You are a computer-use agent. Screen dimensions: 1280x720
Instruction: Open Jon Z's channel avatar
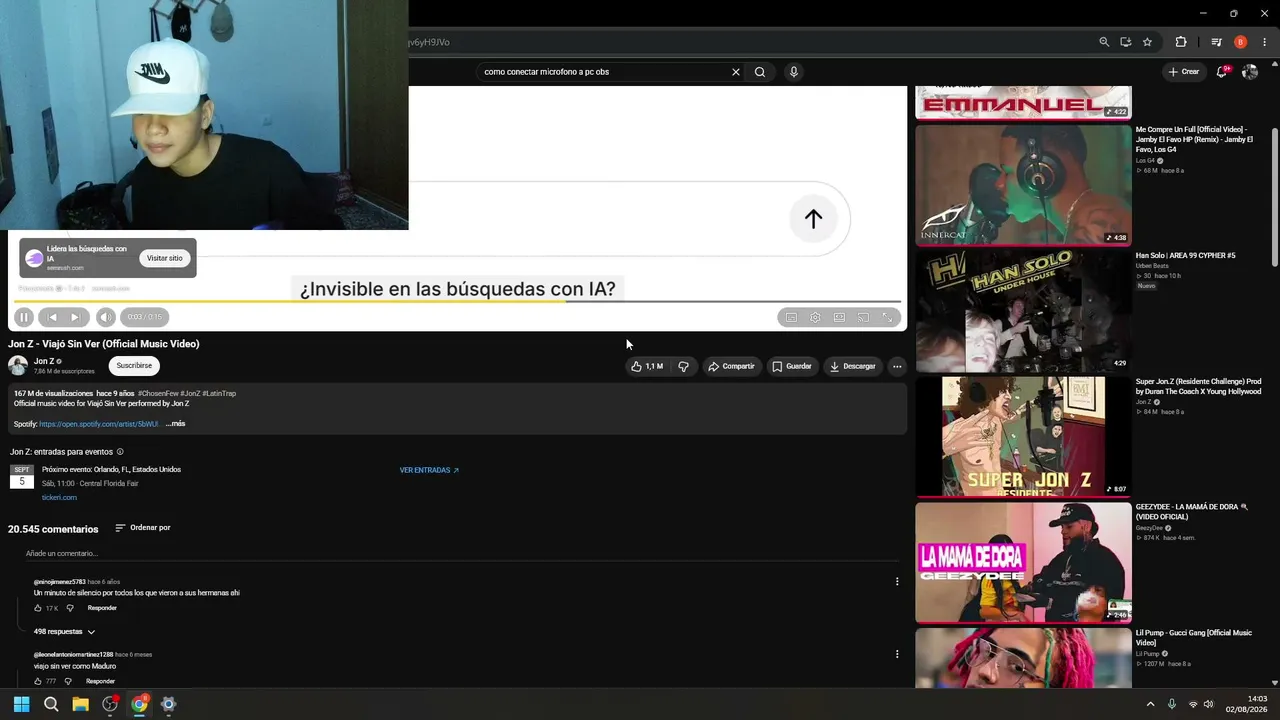click(x=18, y=366)
